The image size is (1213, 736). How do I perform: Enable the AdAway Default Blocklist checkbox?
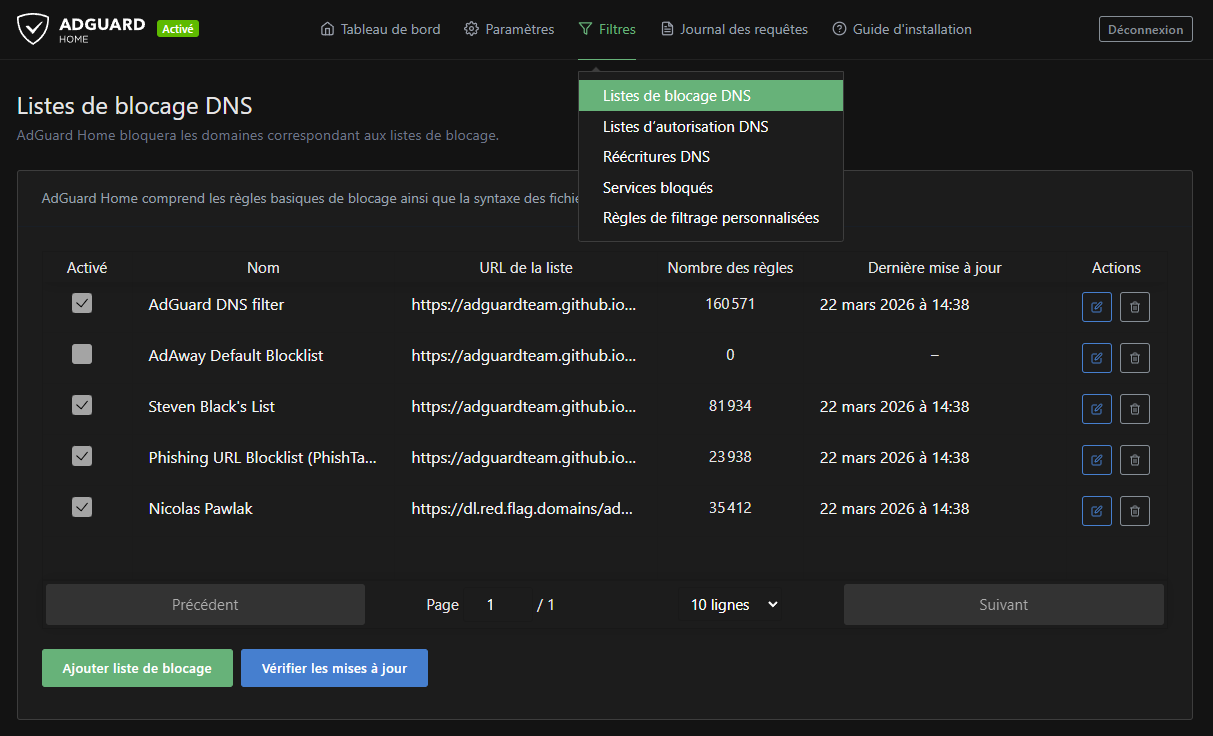coord(82,354)
